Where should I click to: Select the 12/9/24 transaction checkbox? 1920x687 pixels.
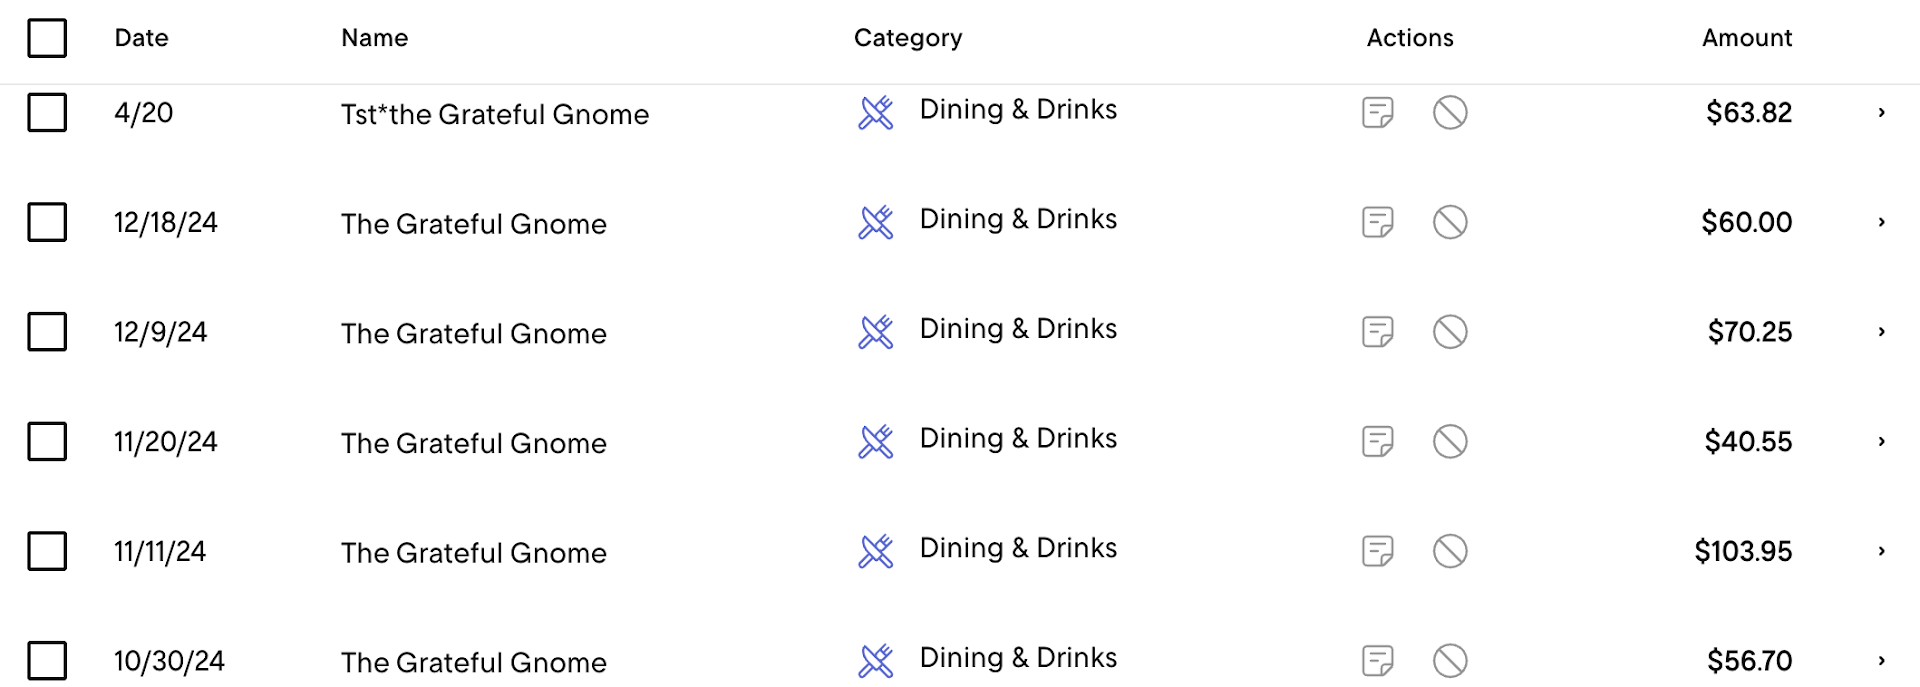coord(47,331)
